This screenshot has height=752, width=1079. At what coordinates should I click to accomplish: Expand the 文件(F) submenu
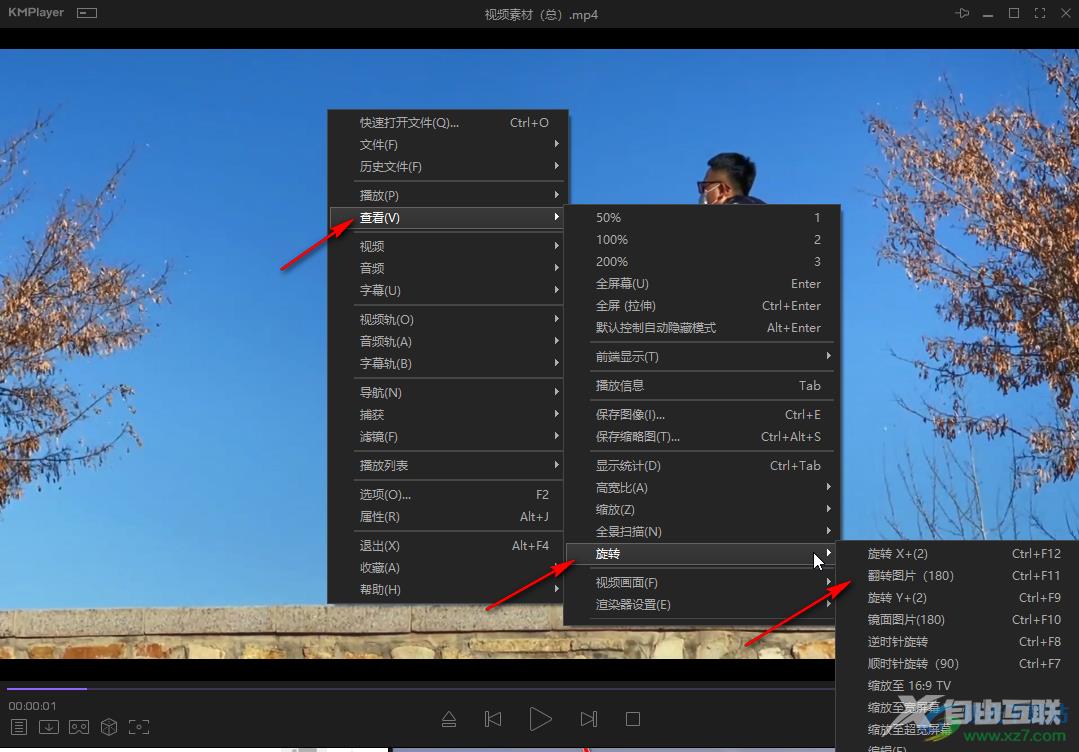446,144
